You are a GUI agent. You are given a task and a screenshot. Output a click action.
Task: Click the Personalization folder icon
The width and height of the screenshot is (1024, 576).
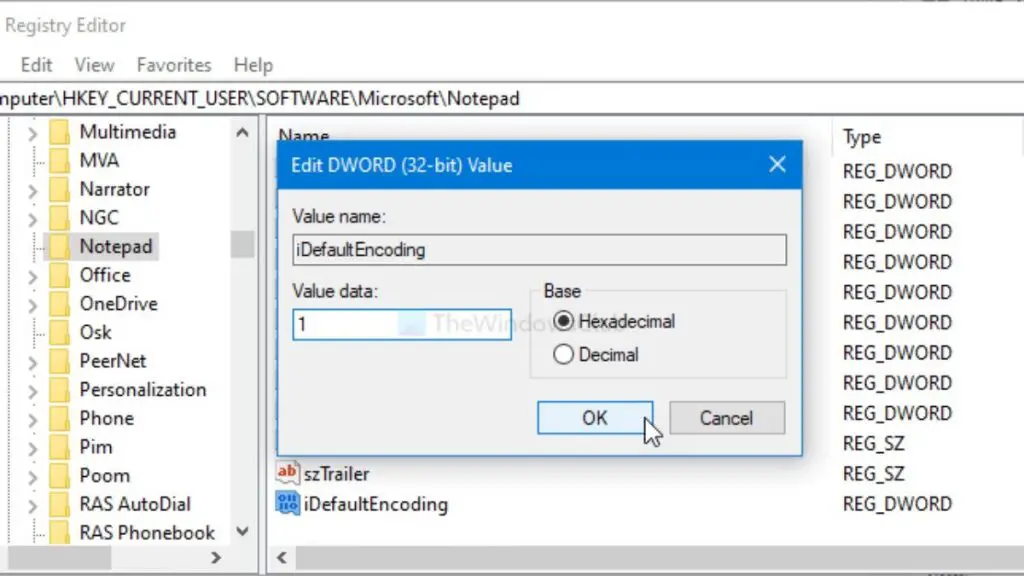coord(59,390)
